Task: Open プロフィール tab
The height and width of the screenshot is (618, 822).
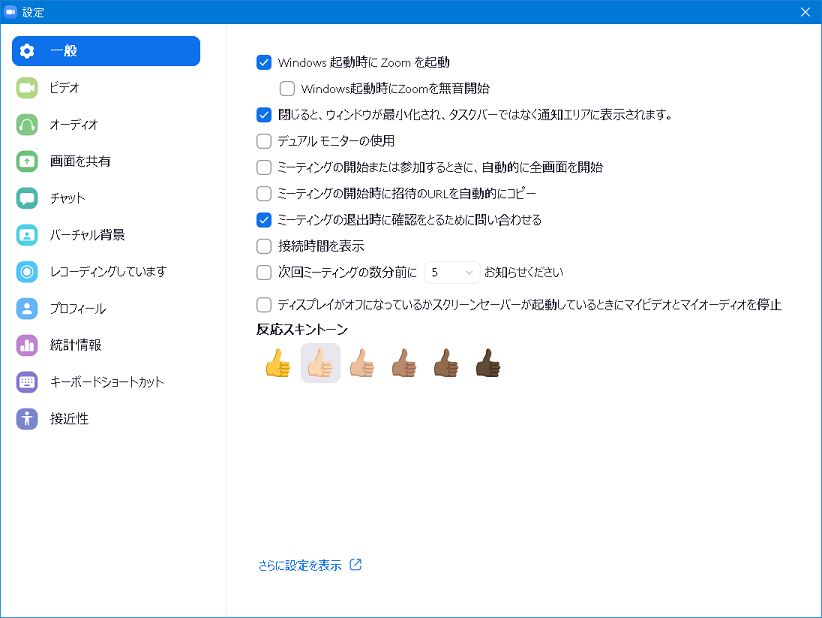Action: [106, 309]
